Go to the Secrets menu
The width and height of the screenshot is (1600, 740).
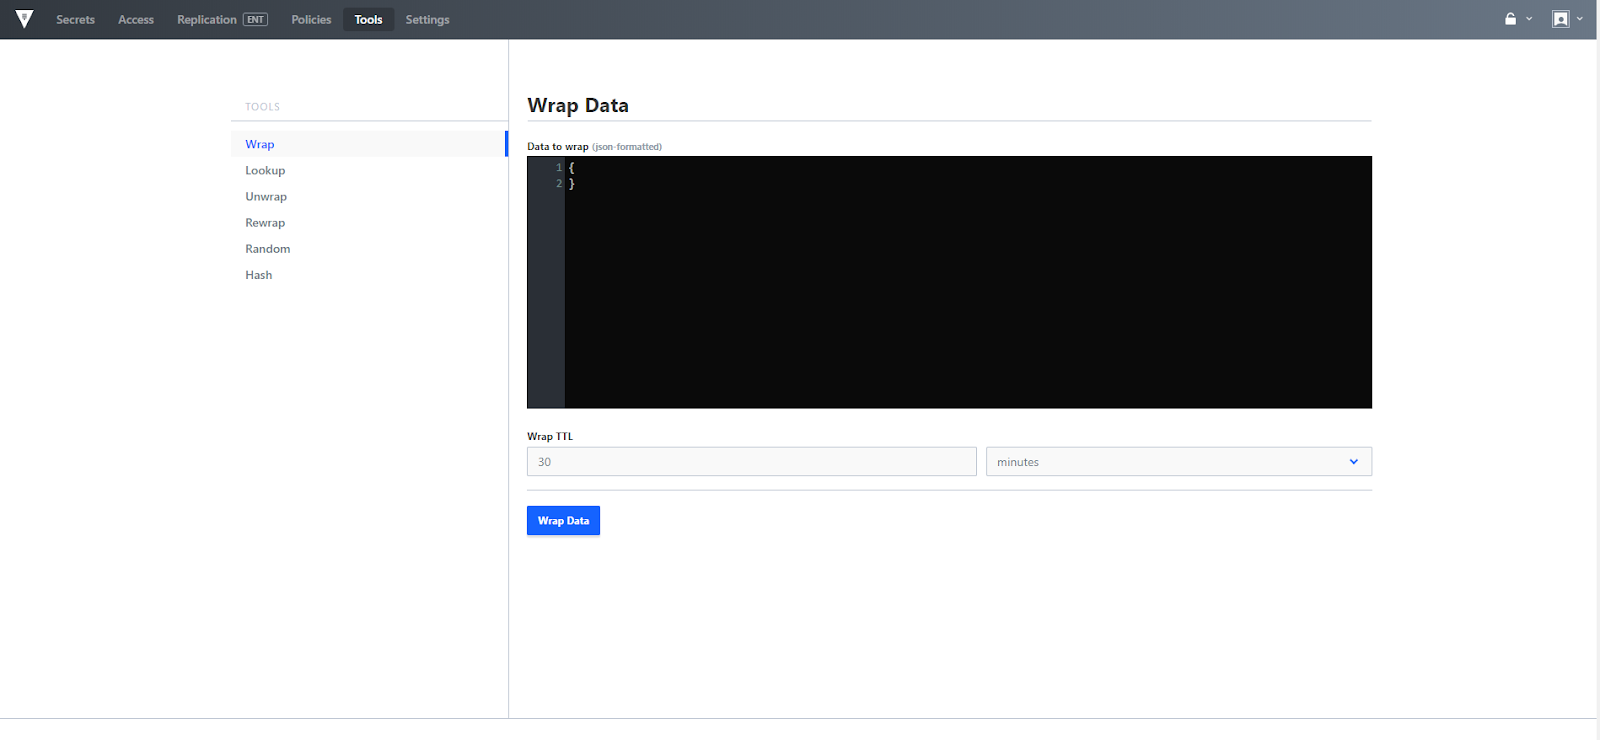point(75,20)
